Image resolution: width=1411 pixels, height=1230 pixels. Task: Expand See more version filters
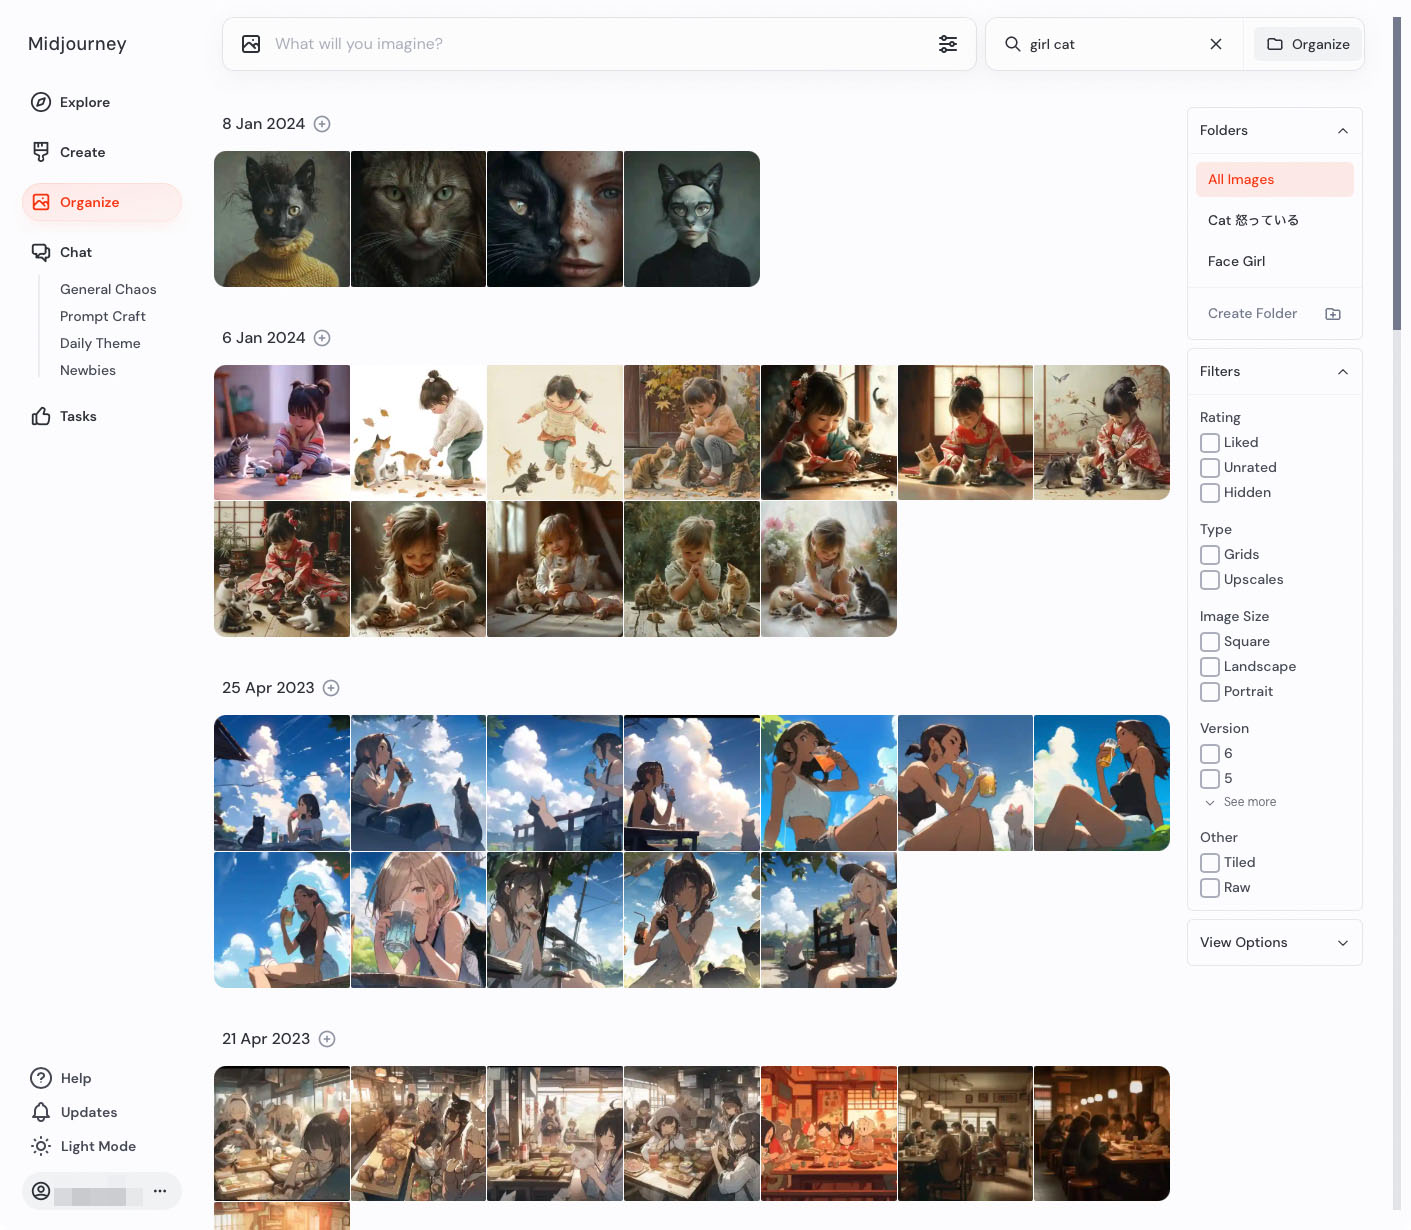1241,802
